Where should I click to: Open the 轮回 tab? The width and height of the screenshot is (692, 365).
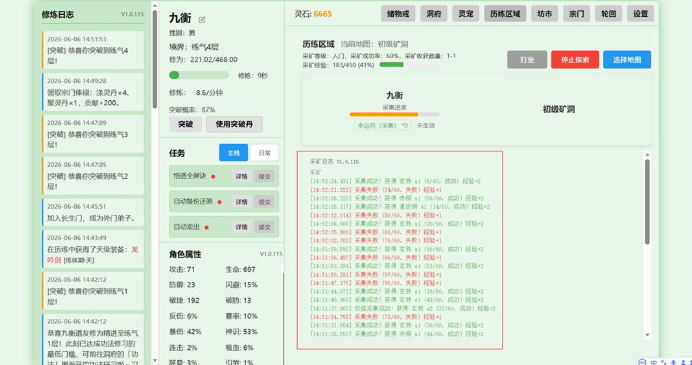(x=608, y=14)
